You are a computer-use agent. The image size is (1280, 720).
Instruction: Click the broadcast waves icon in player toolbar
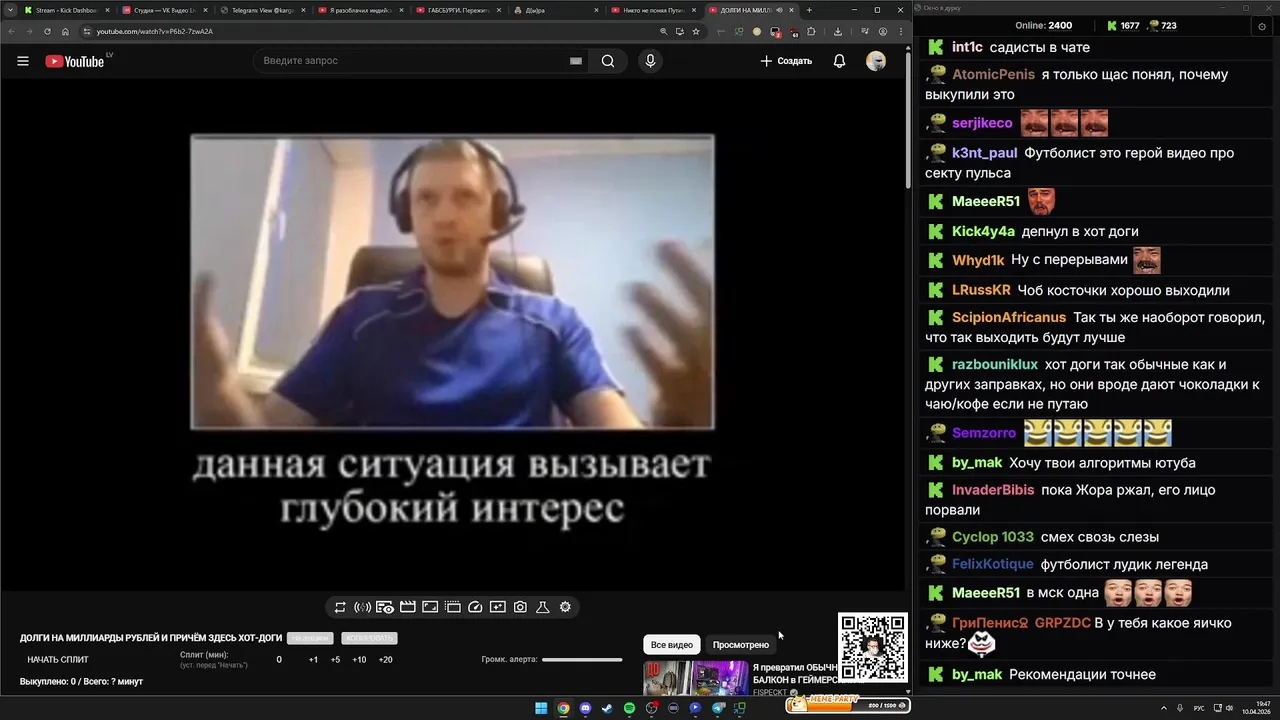click(362, 607)
